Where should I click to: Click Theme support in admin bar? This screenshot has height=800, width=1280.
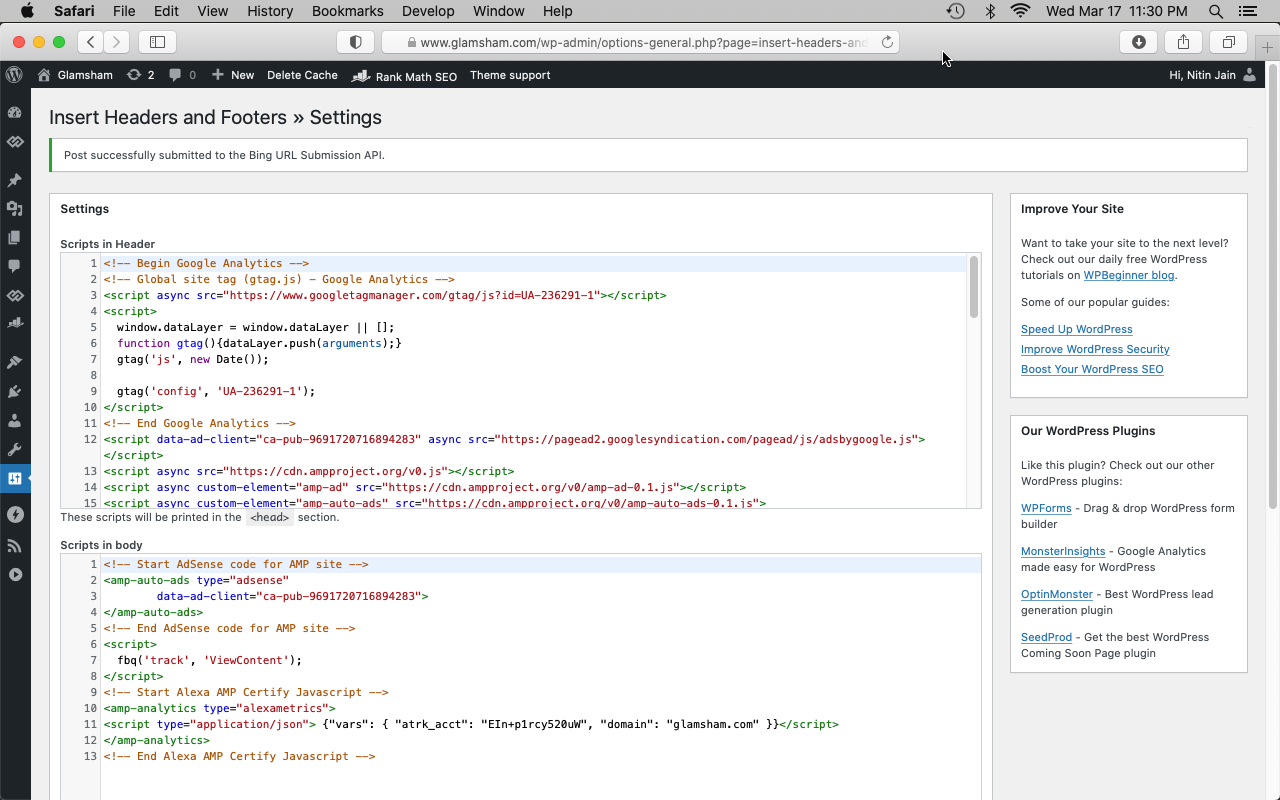(x=510, y=75)
